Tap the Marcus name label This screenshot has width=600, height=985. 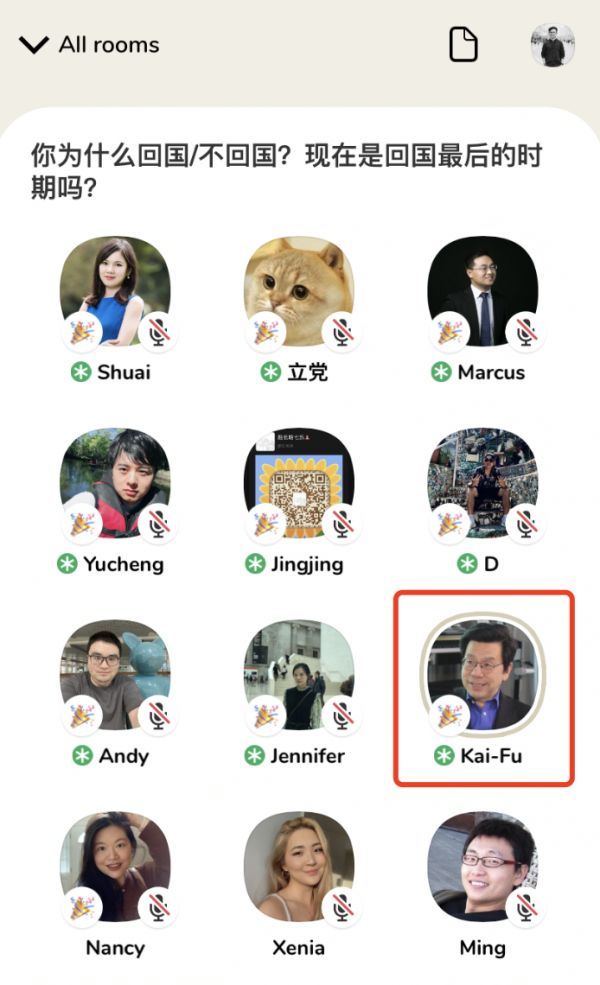click(x=491, y=372)
